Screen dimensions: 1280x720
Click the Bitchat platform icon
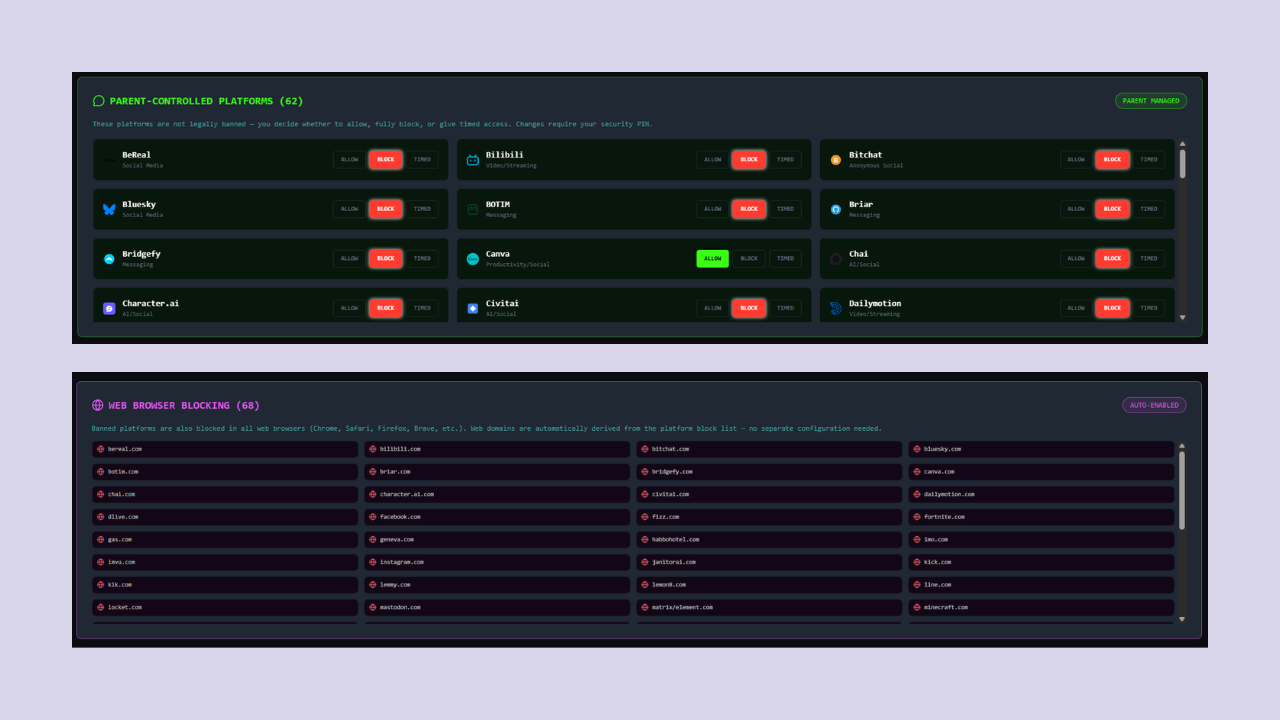(x=836, y=160)
